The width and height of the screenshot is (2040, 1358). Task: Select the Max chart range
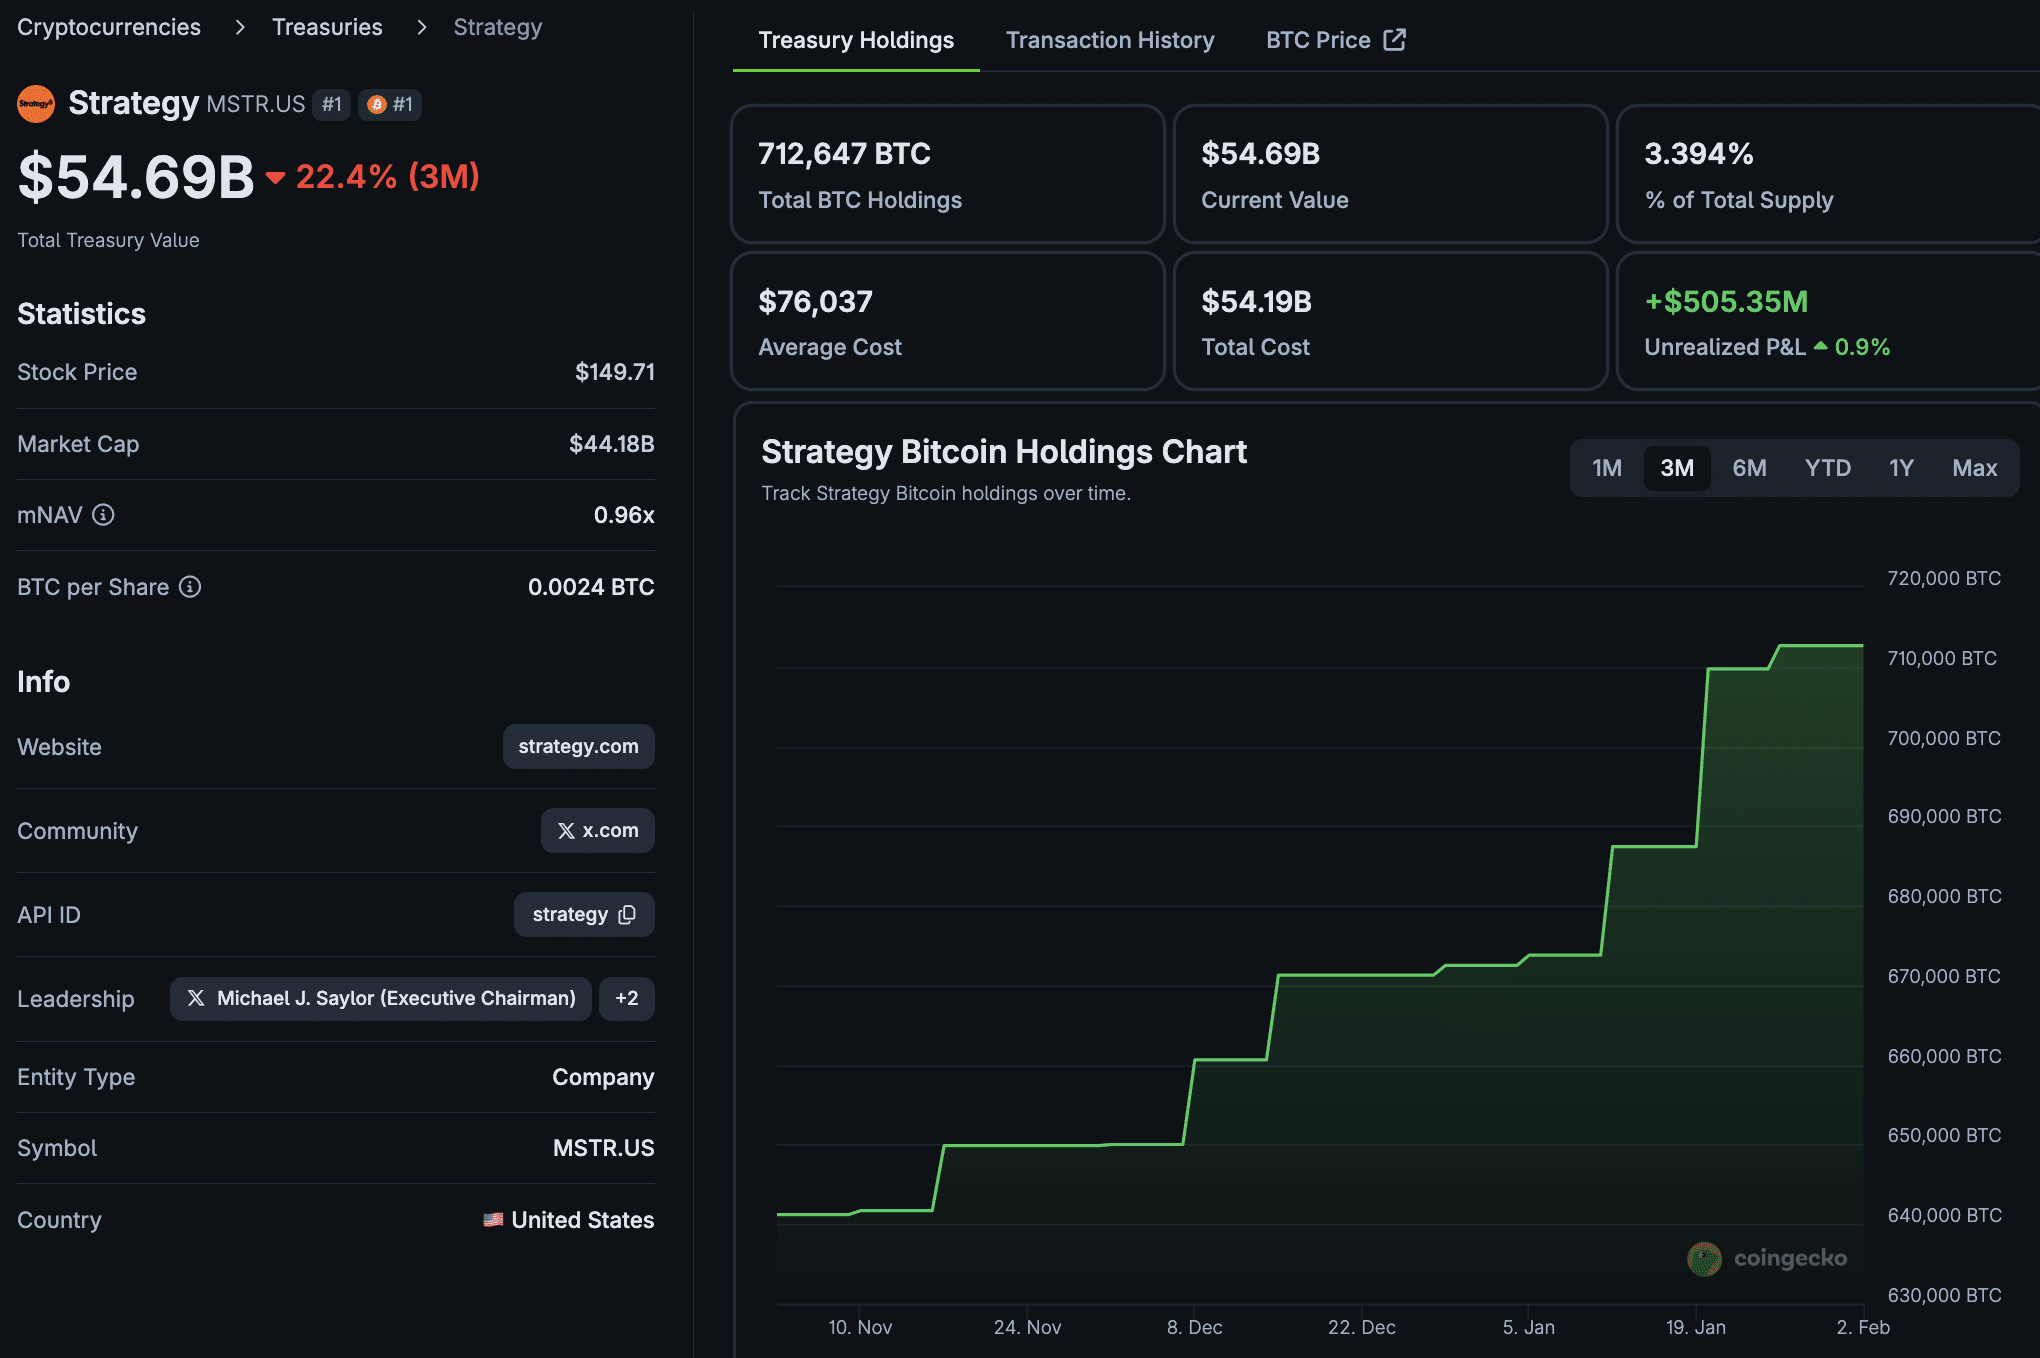(1975, 468)
